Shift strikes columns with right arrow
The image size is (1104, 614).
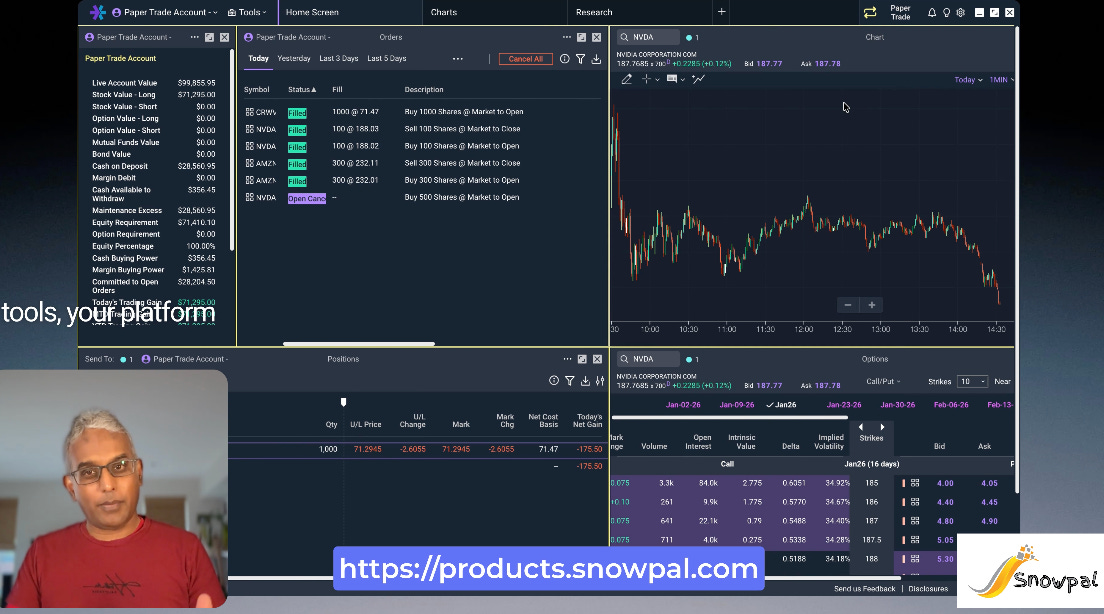coord(882,427)
